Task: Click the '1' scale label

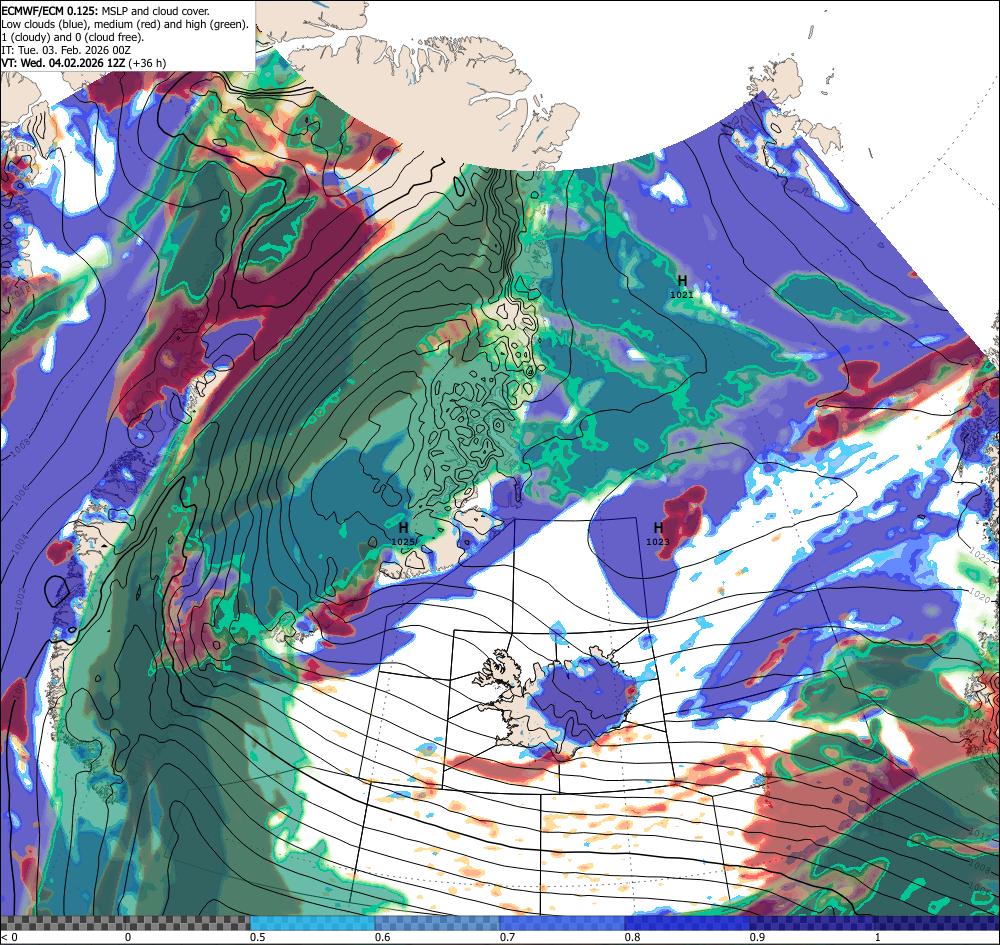Action: (x=878, y=937)
